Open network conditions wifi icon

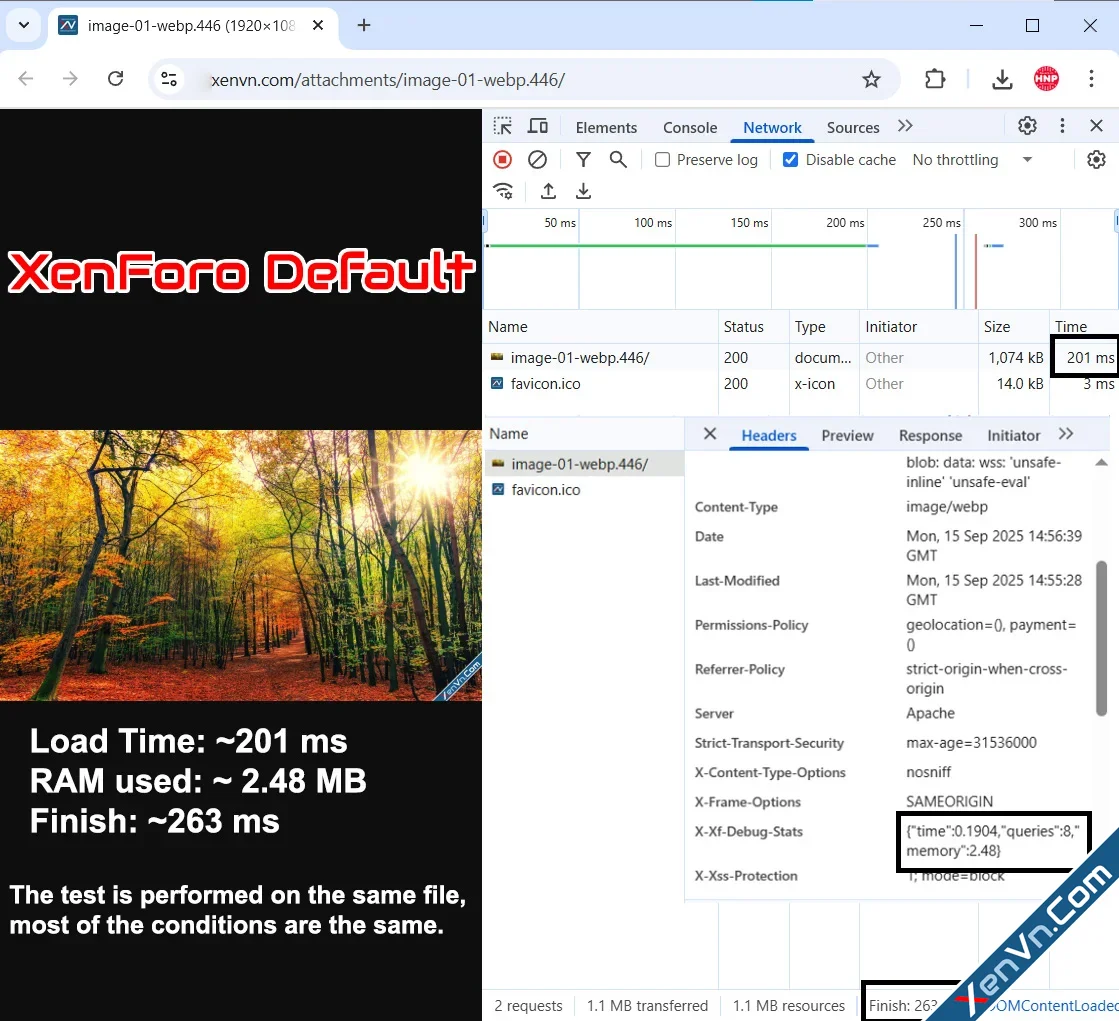(503, 191)
